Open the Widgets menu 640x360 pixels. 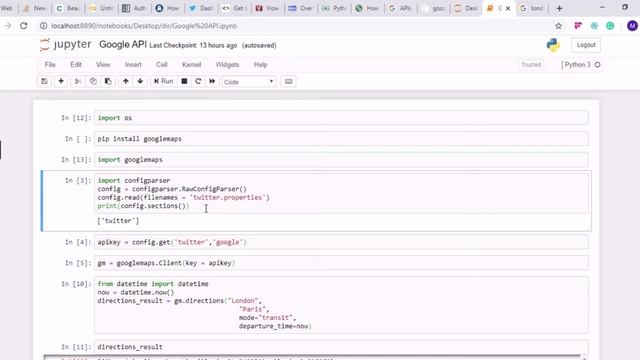[x=227, y=64]
